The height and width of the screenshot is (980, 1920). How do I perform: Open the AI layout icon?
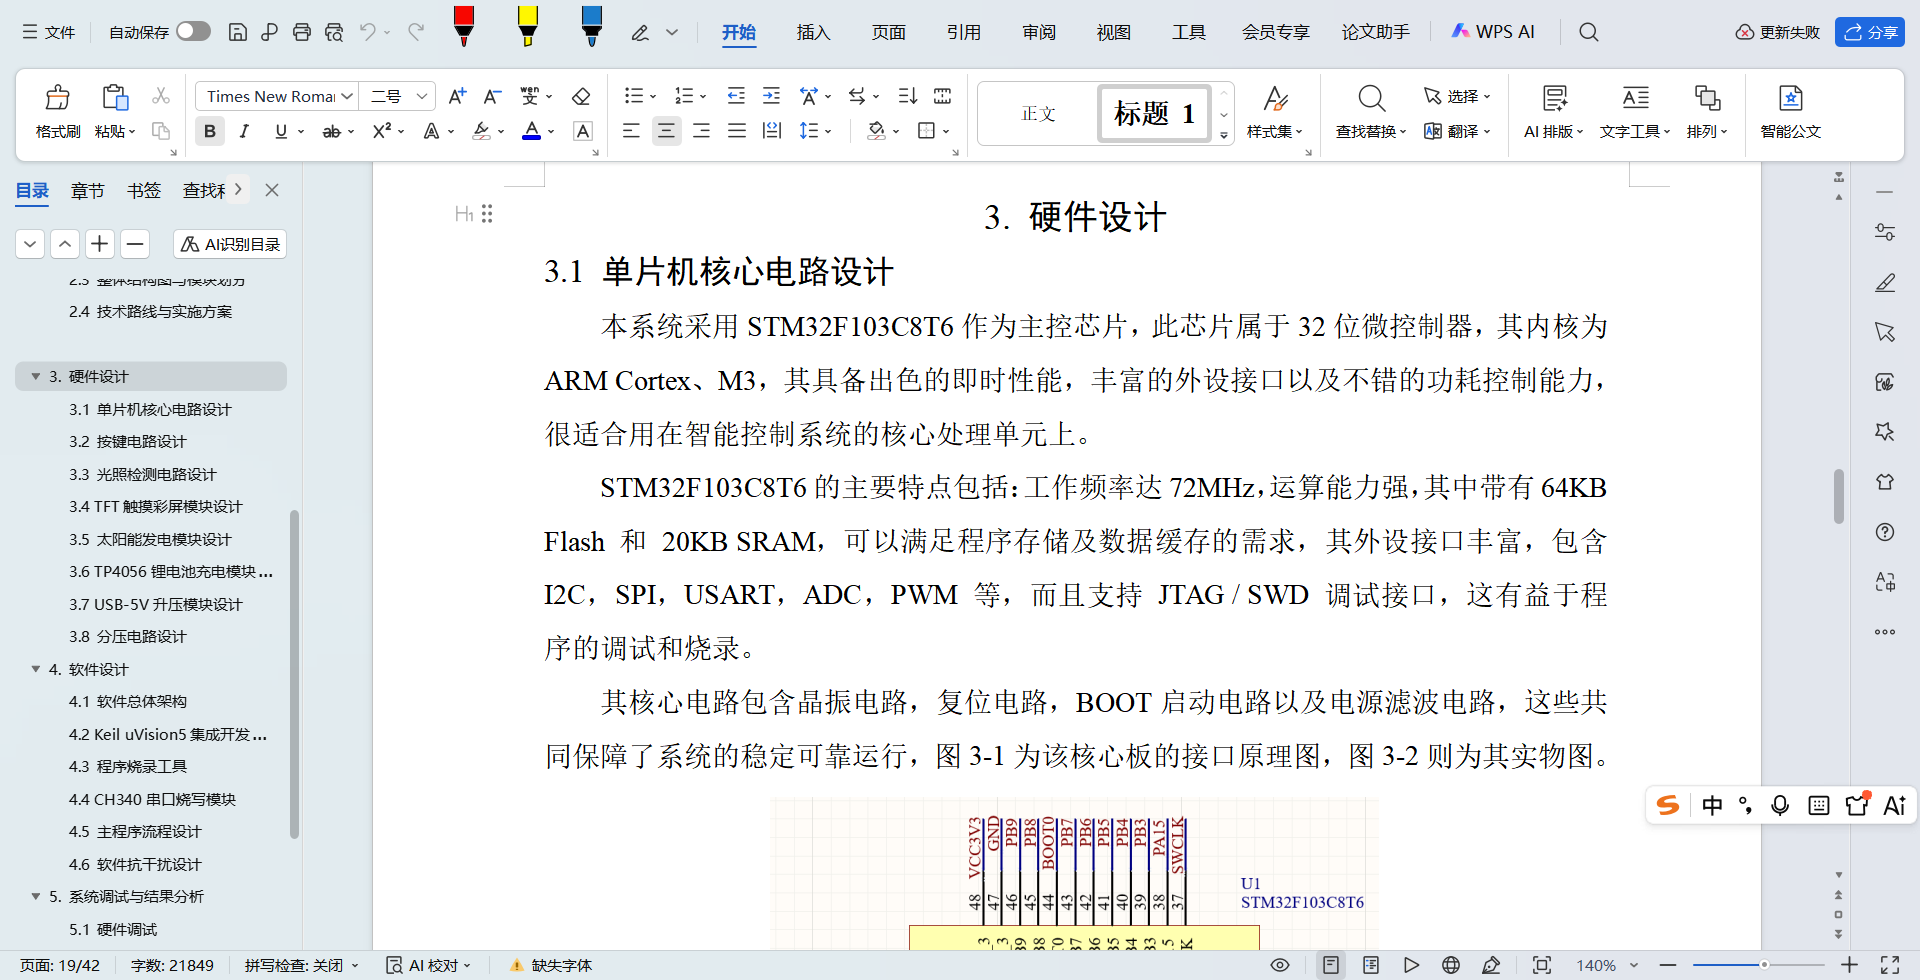1554,98
